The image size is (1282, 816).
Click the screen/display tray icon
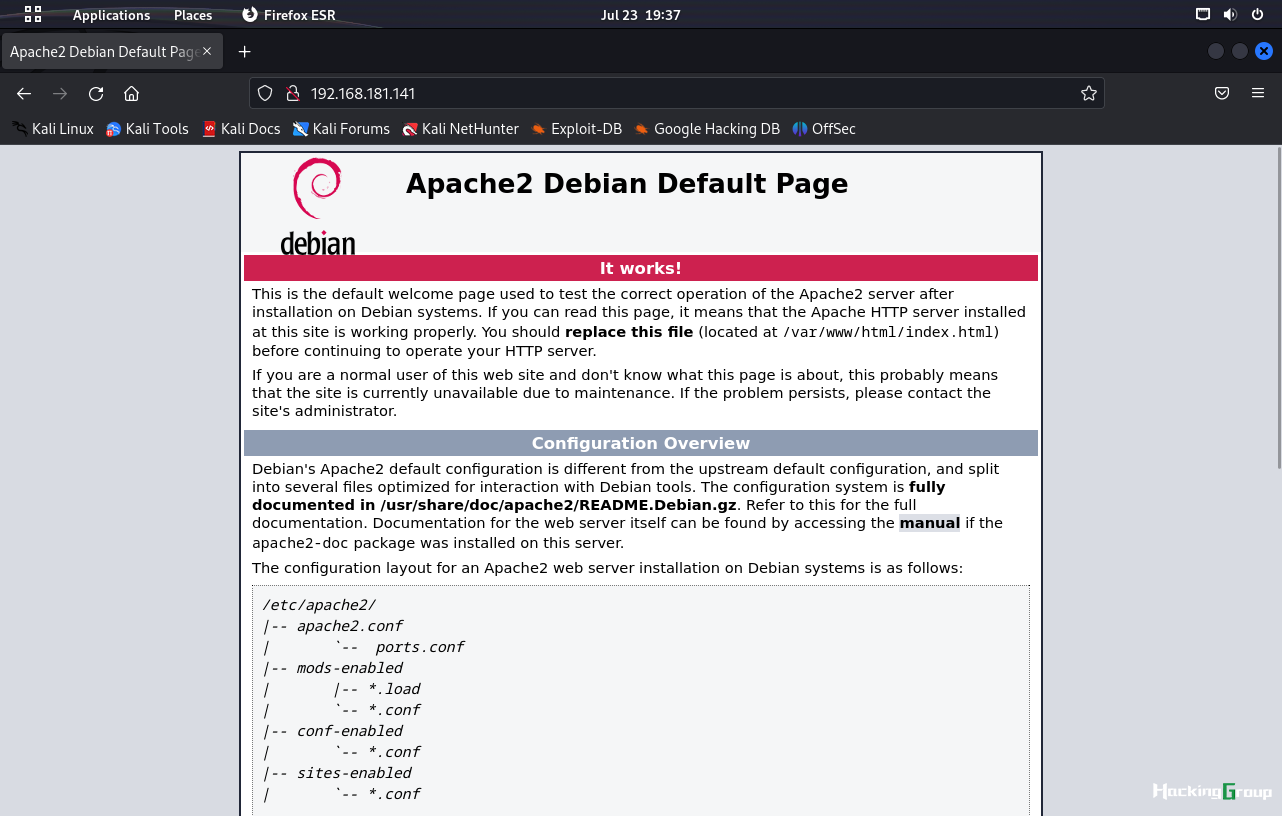point(1203,14)
